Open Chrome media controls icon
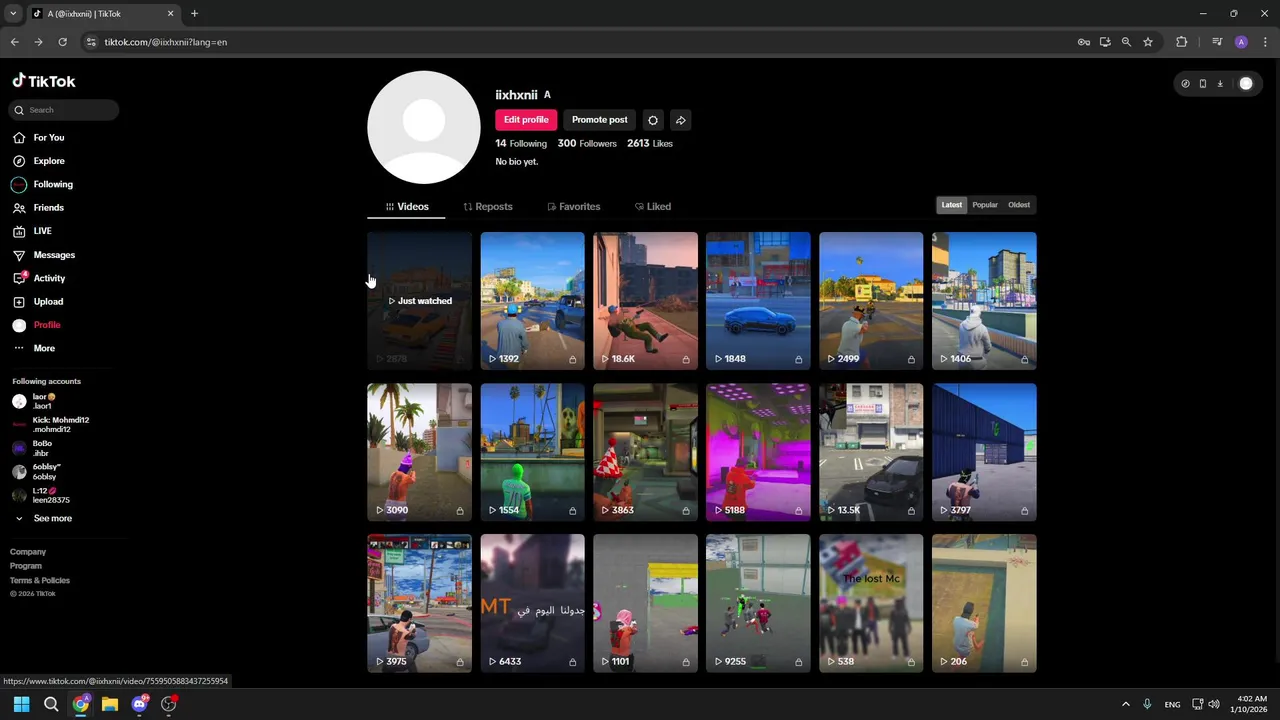This screenshot has width=1280, height=720. pyautogui.click(x=1217, y=42)
